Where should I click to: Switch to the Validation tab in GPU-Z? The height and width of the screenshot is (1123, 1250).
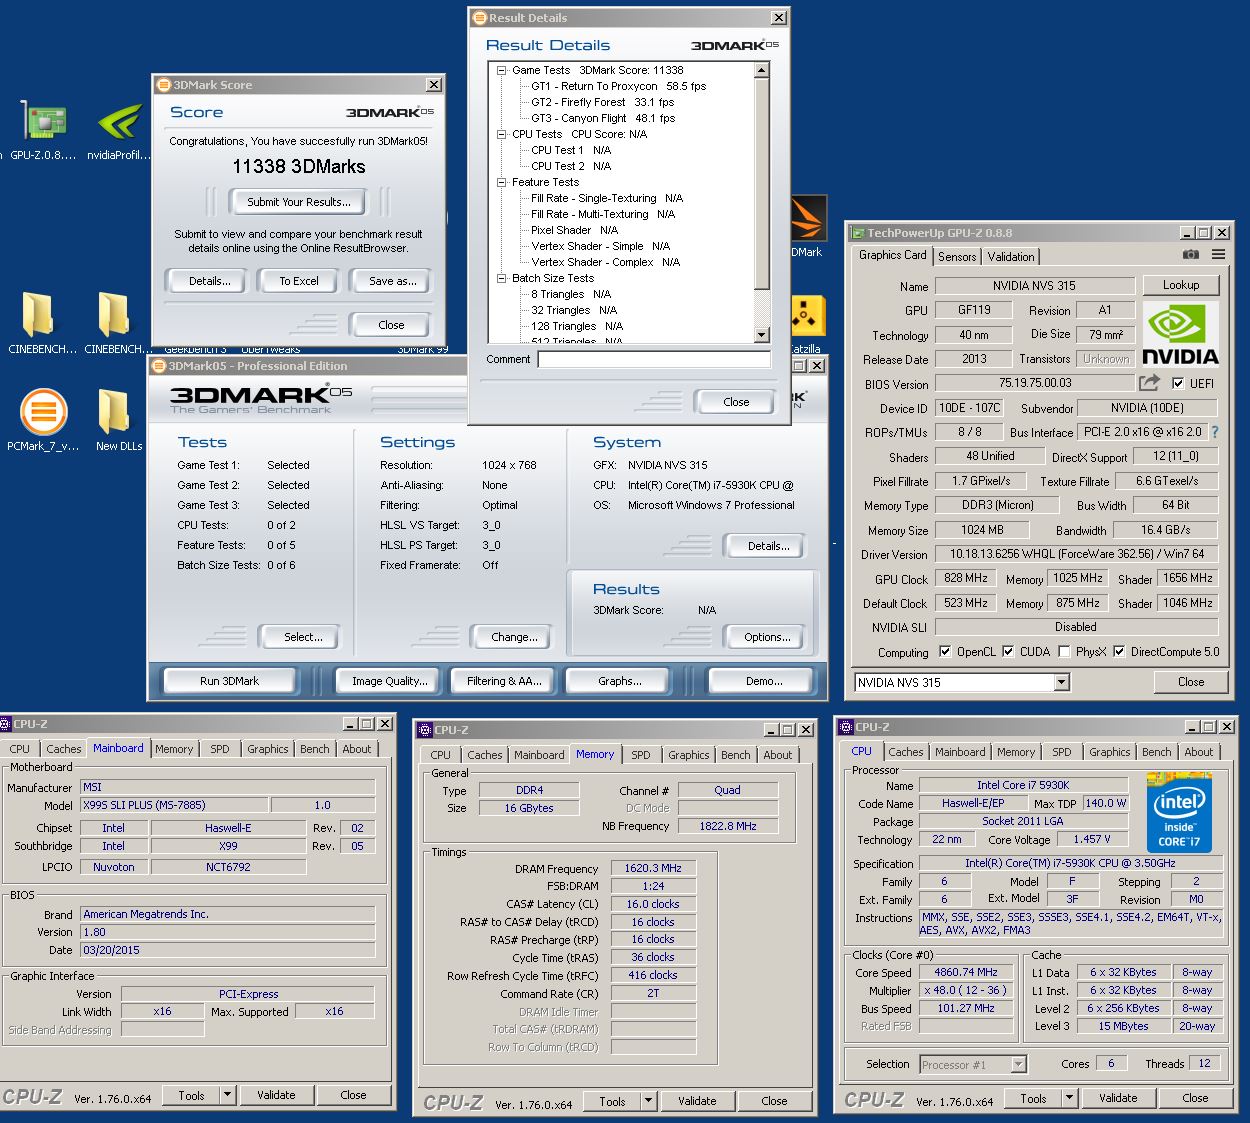1011,257
